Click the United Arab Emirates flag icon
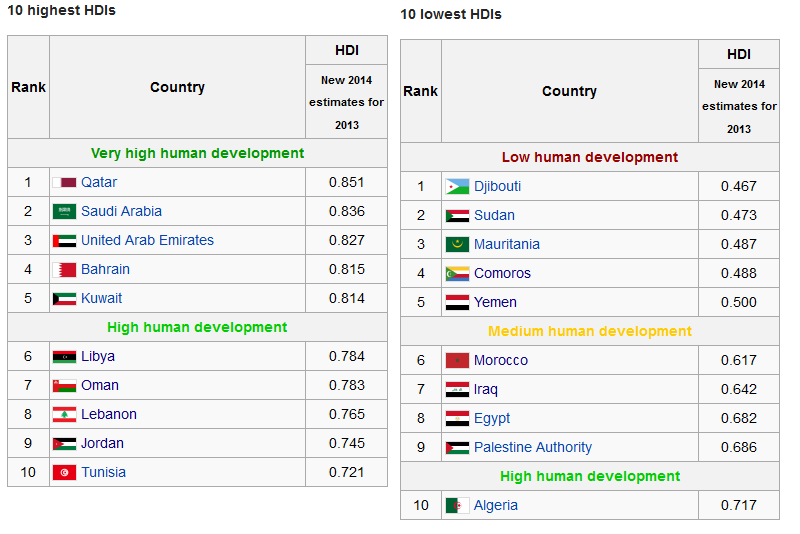 pyautogui.click(x=64, y=241)
